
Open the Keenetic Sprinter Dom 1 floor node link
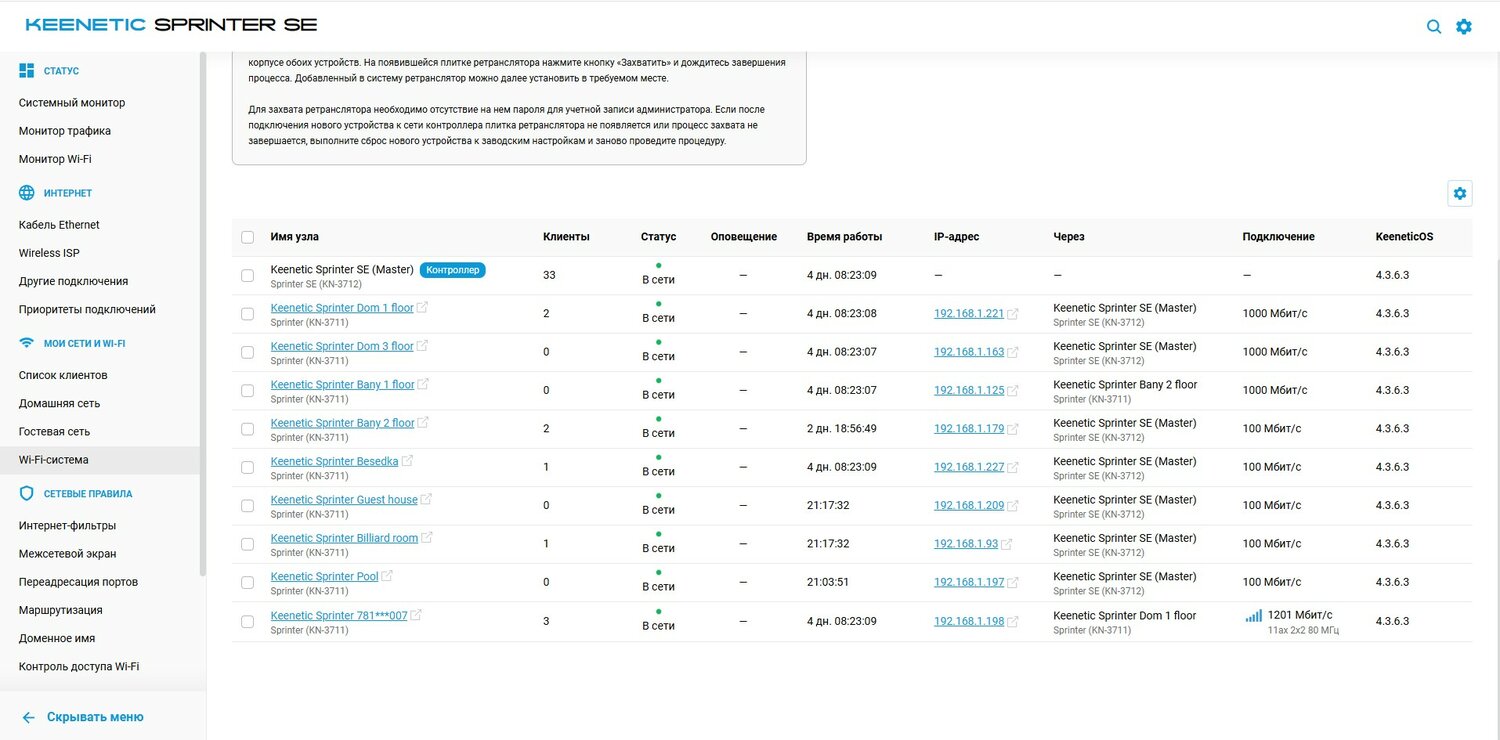[342, 308]
